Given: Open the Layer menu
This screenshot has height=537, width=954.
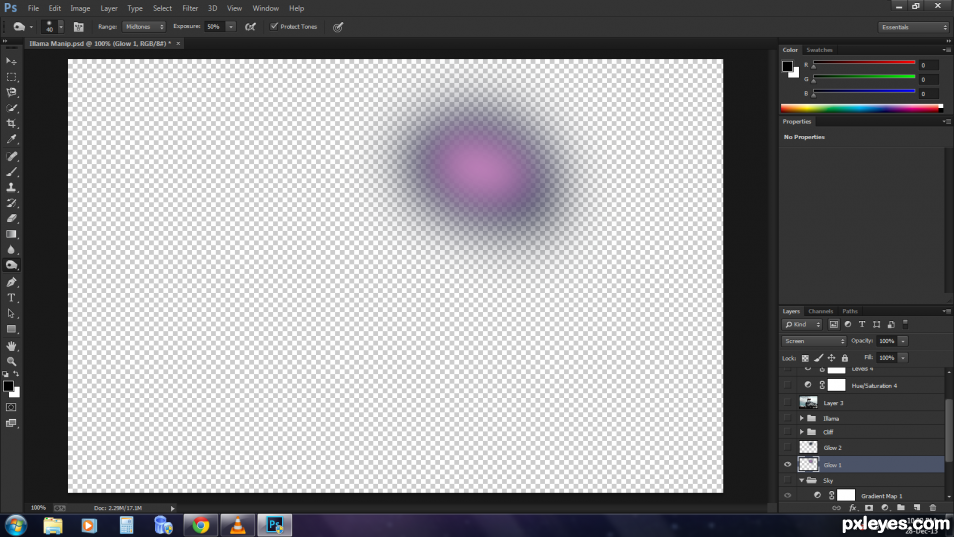Looking at the screenshot, I should point(109,9).
